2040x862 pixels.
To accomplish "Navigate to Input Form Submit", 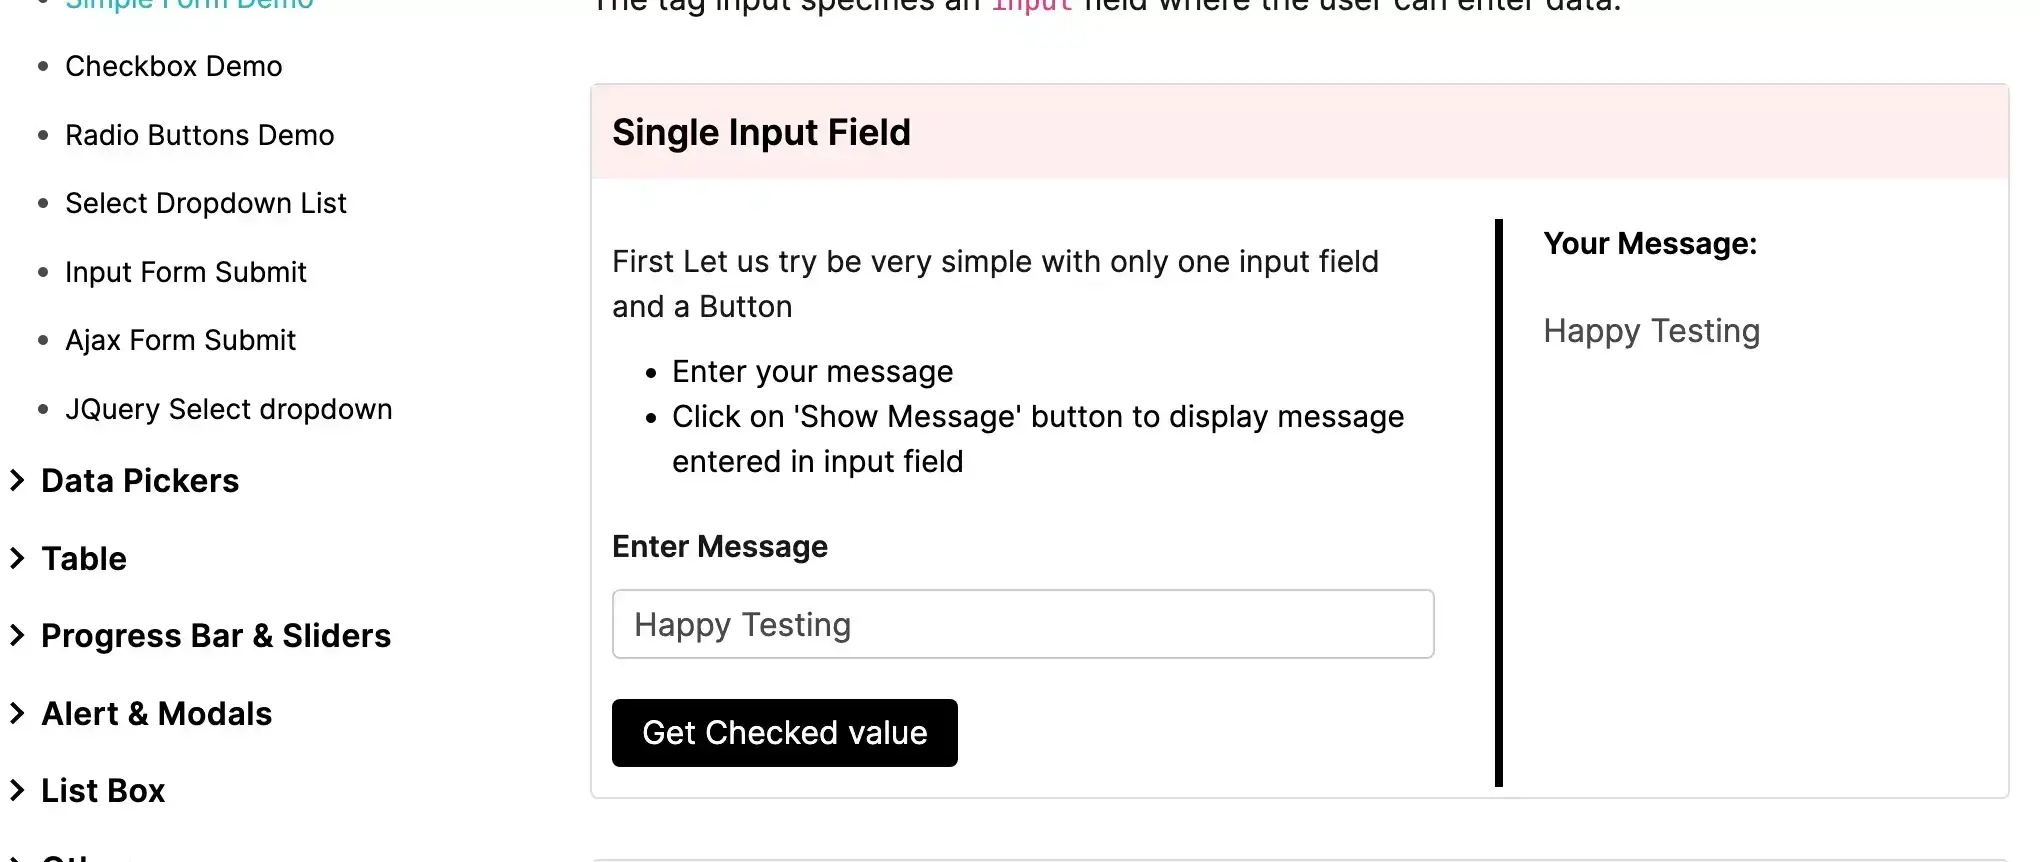I will tap(186, 272).
